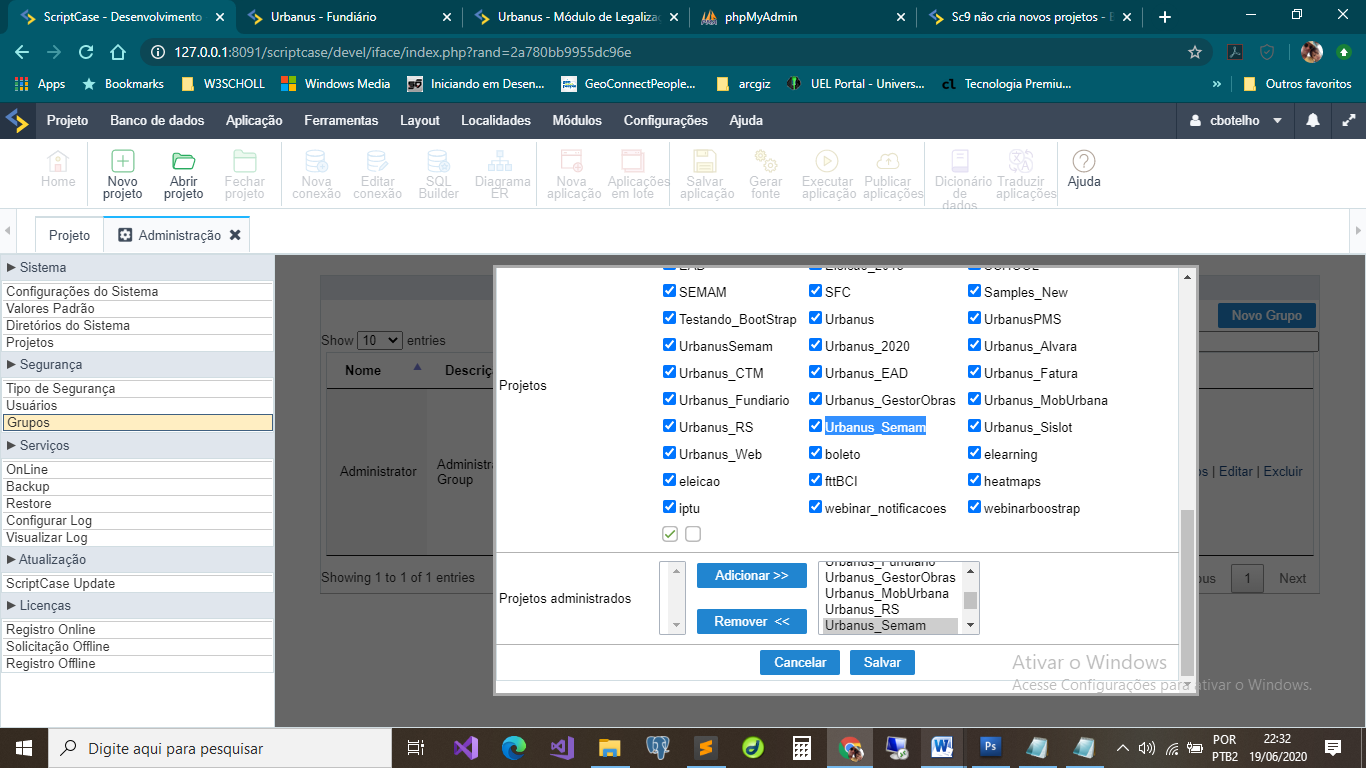1366x768 pixels.
Task: Open the Projeto menu
Action: point(68,120)
